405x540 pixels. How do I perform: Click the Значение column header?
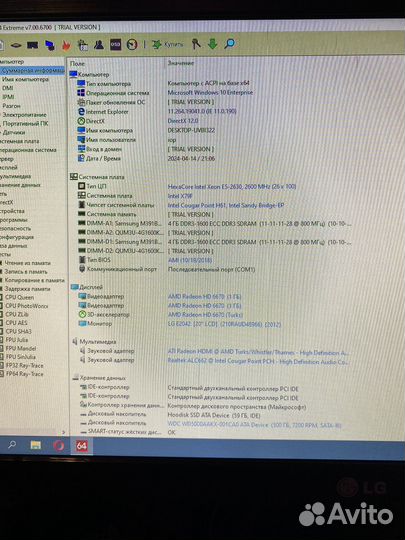[x=181, y=63]
